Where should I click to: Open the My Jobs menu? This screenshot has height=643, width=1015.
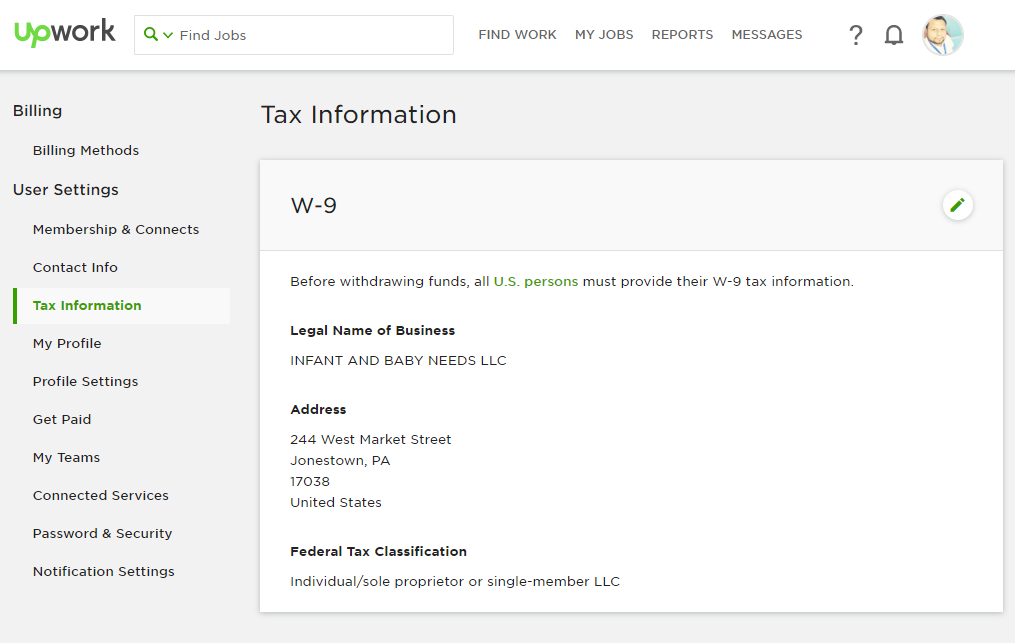pos(604,35)
